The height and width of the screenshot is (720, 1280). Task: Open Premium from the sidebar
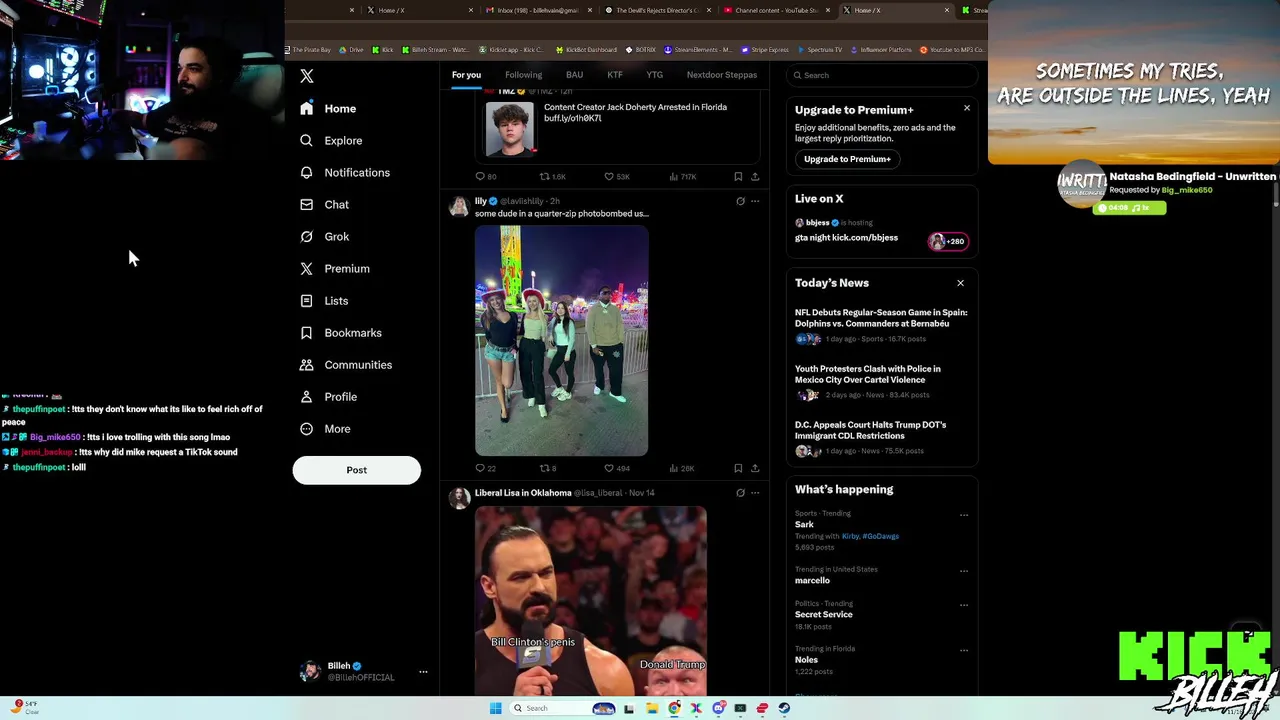click(335, 268)
